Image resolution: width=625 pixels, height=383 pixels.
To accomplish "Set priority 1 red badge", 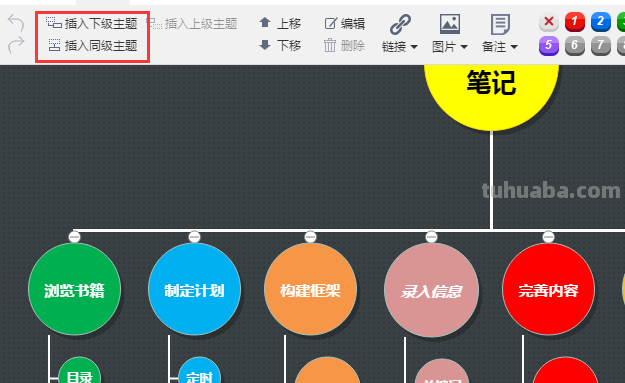I will (x=575, y=22).
